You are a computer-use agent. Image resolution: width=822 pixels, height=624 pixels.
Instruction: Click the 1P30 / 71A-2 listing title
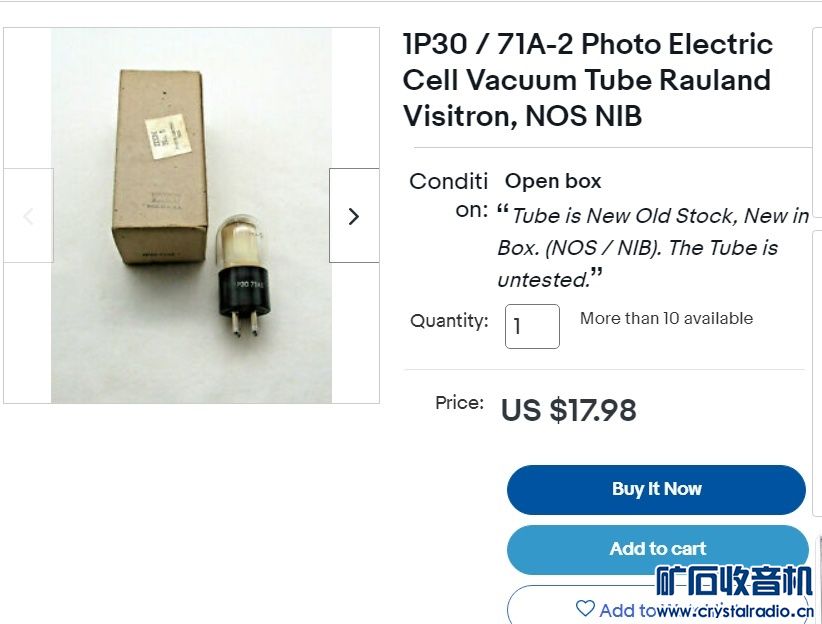[x=588, y=80]
